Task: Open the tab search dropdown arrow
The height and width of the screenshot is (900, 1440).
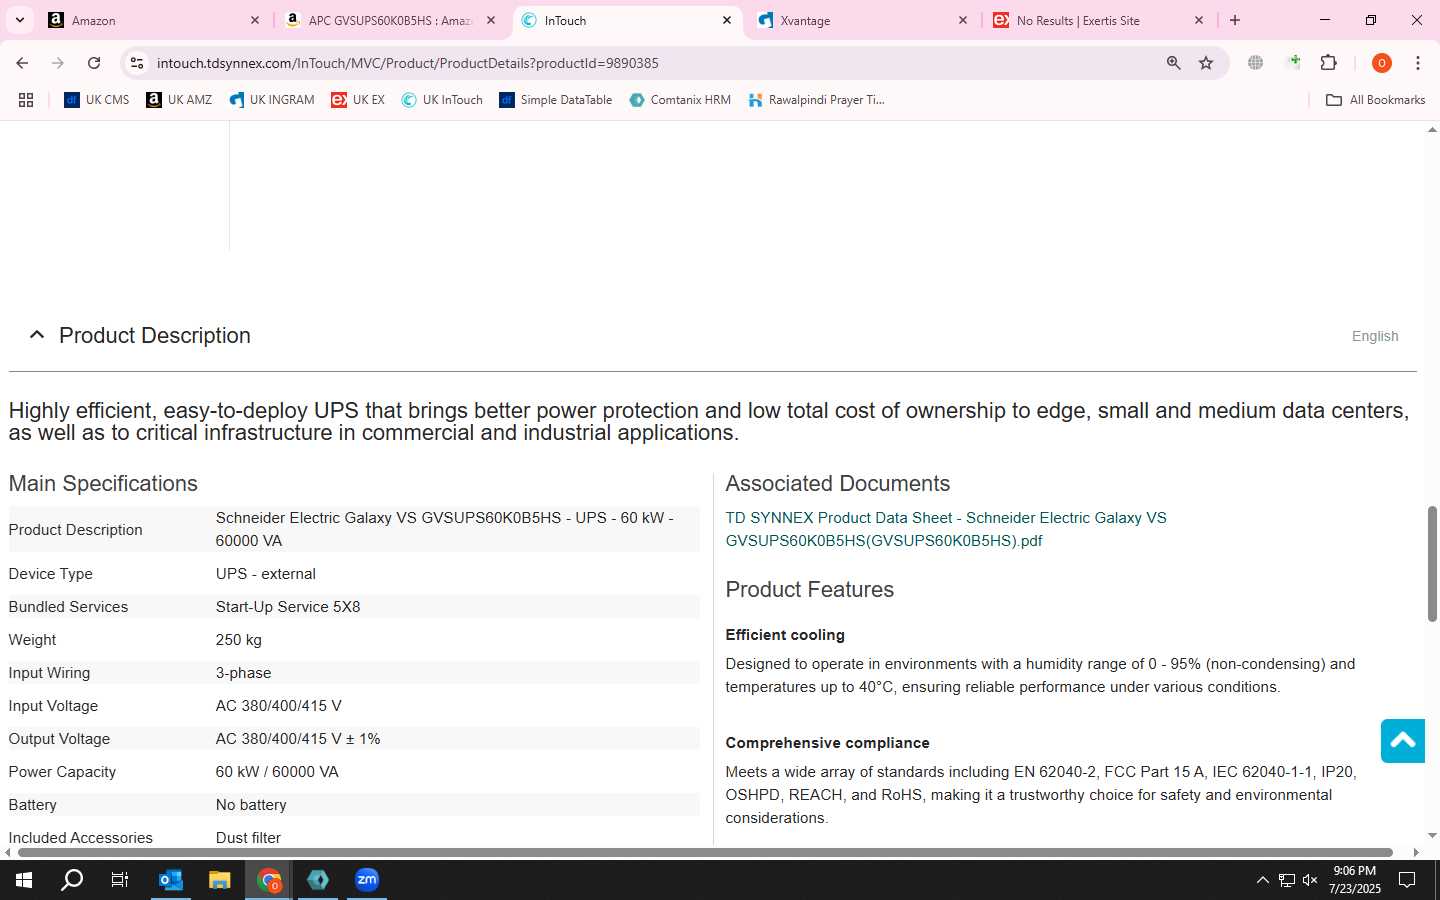Action: tap(19, 20)
